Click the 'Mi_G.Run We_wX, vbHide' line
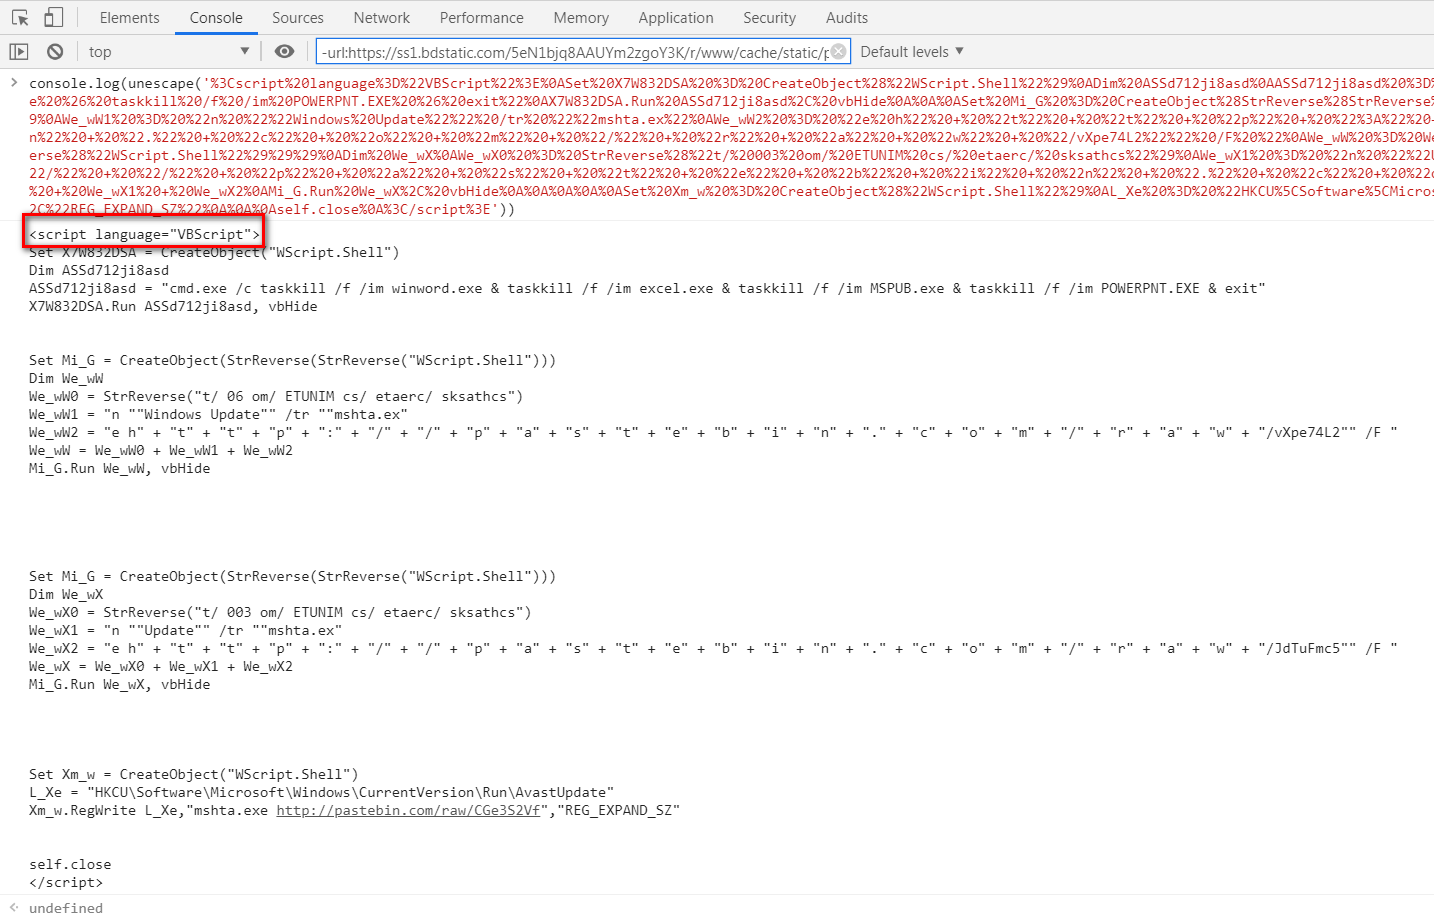The image size is (1434, 918). click(120, 684)
